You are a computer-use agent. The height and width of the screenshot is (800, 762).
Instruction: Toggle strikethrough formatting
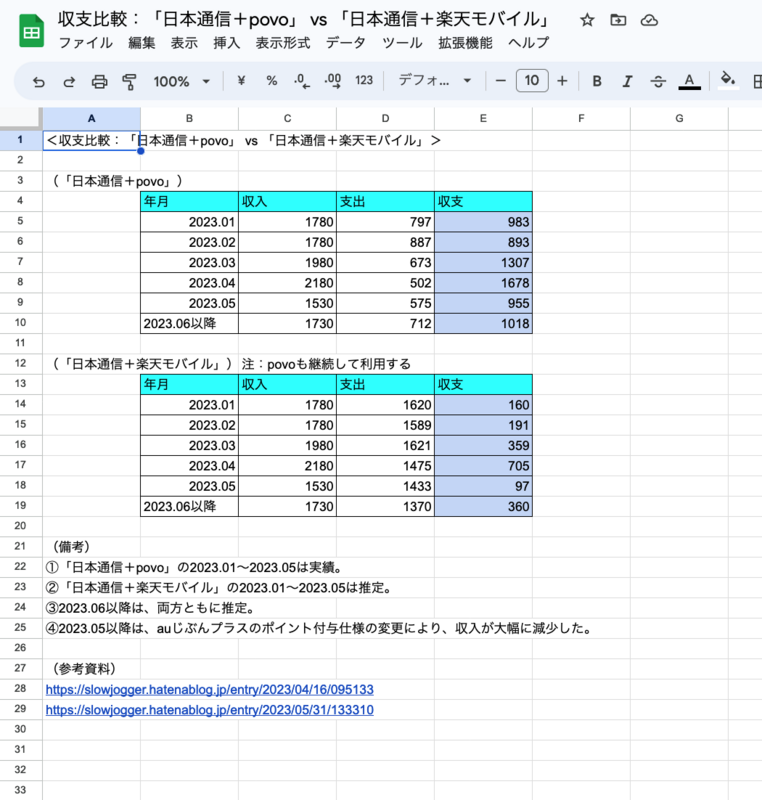click(658, 81)
